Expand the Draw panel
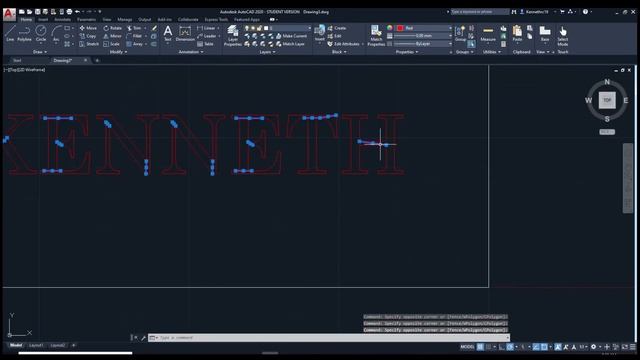This screenshot has height=360, width=640. coord(40,52)
